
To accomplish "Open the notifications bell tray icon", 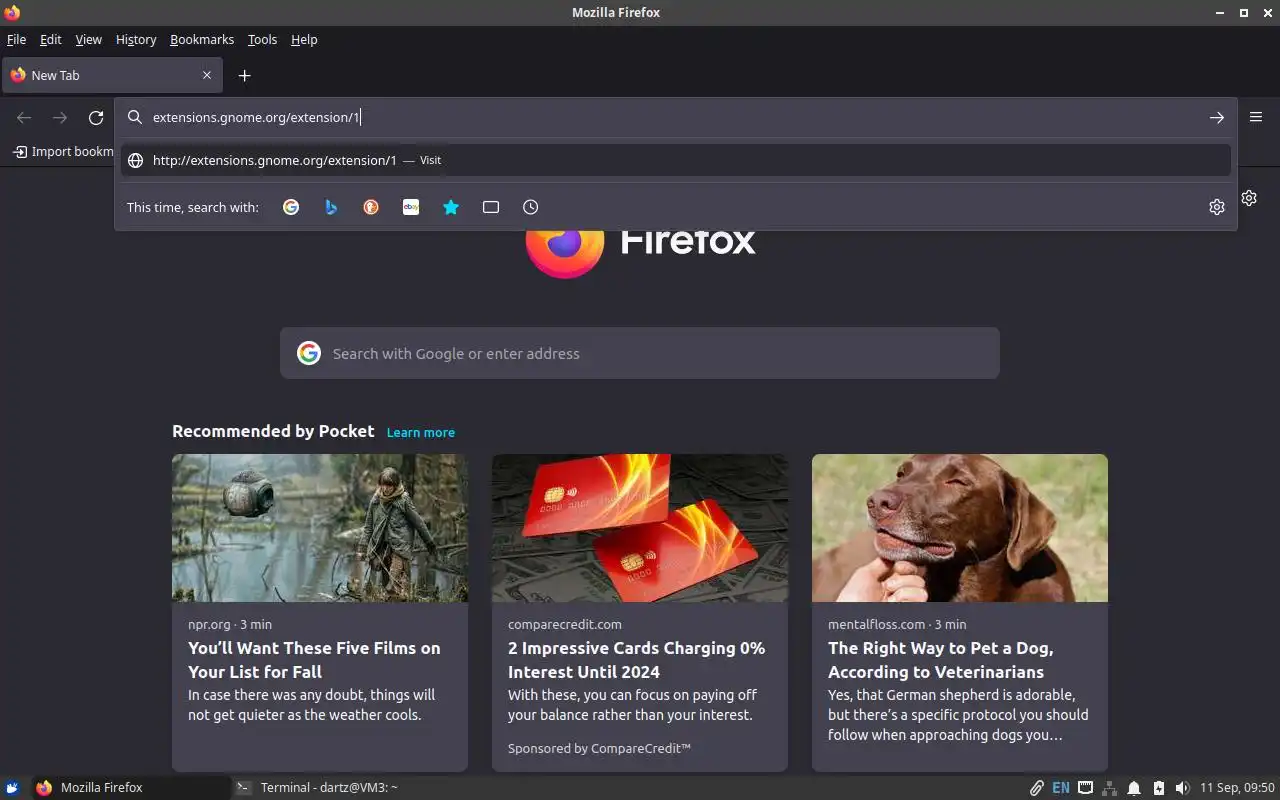I will [x=1134, y=787].
